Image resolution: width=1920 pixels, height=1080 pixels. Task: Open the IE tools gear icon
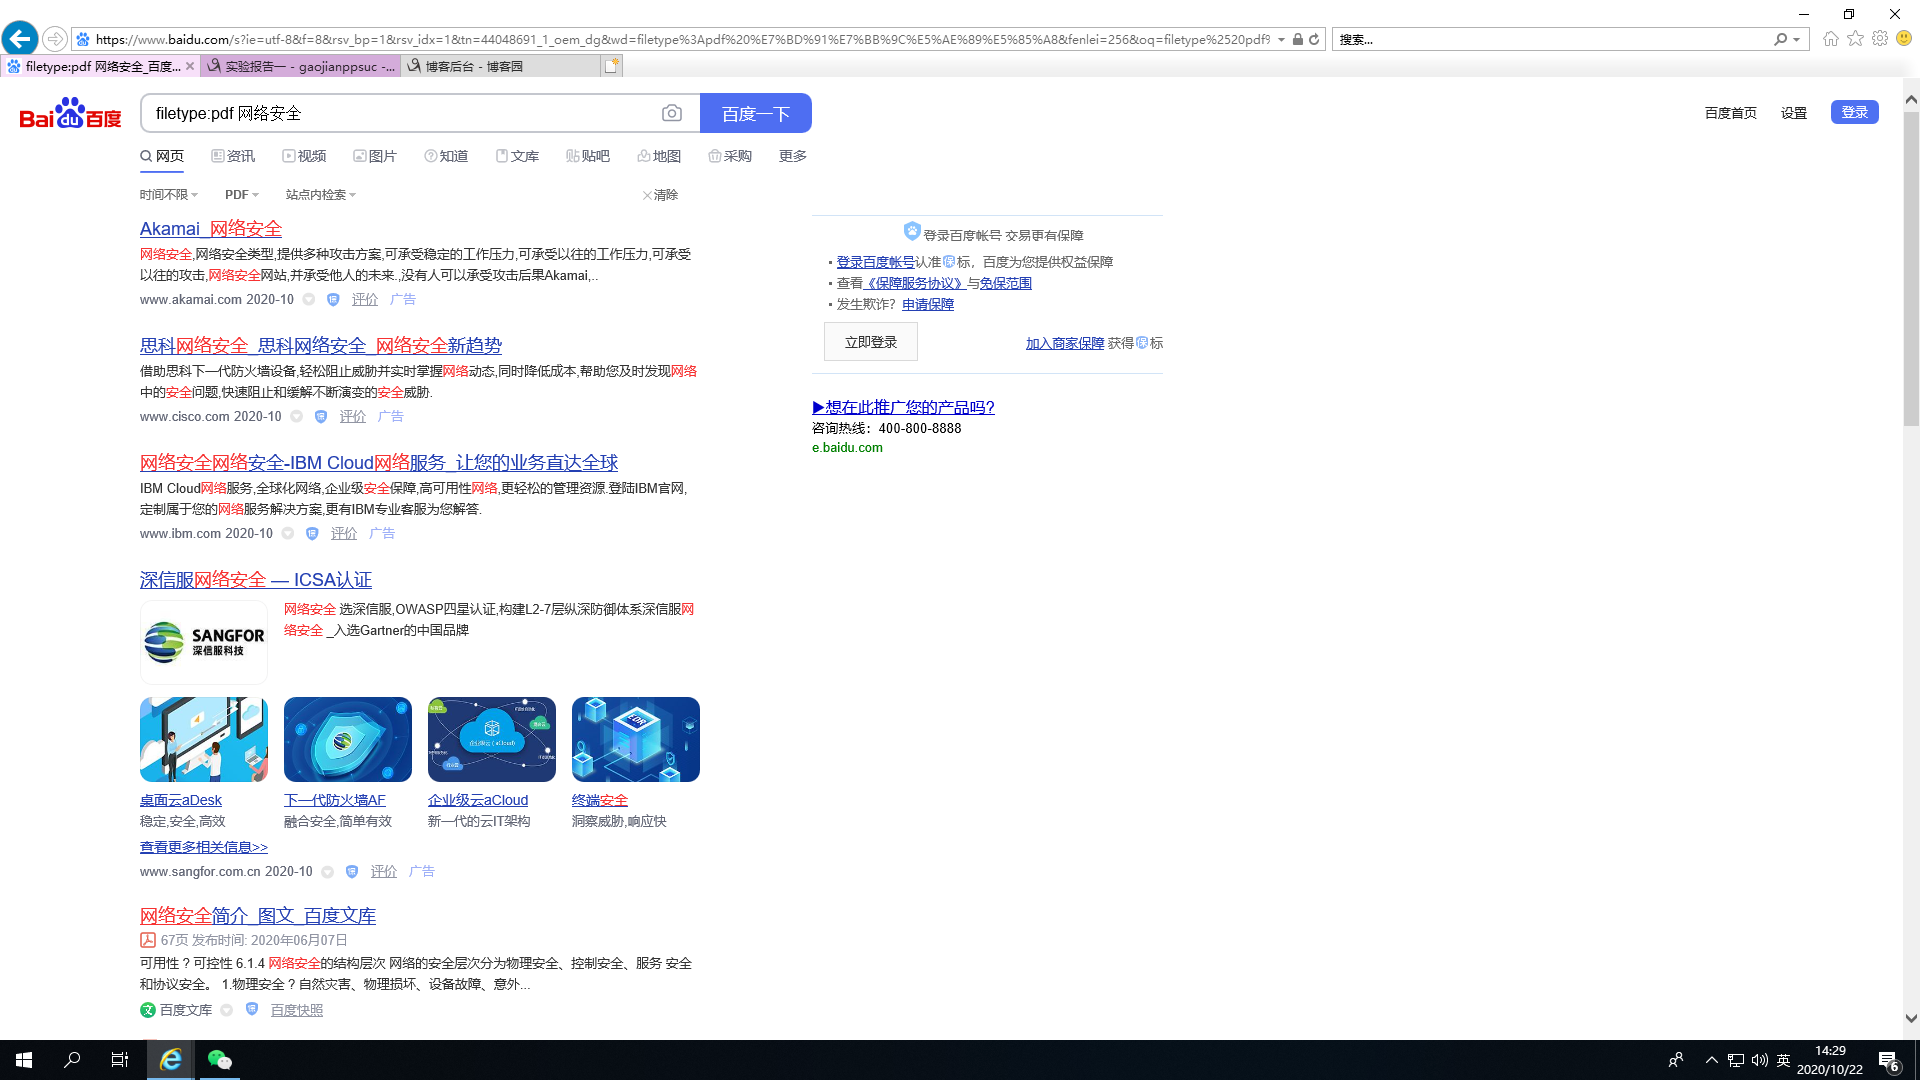[1880, 39]
